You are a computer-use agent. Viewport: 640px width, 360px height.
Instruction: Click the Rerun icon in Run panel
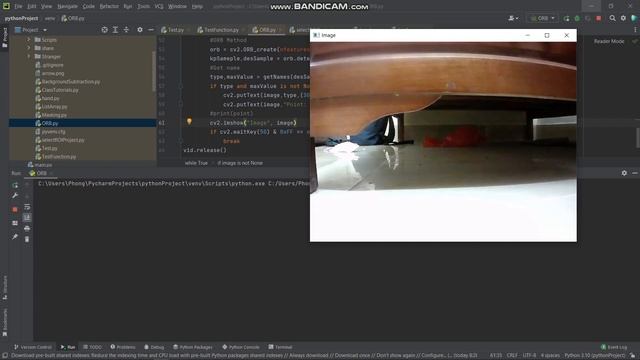point(15,185)
